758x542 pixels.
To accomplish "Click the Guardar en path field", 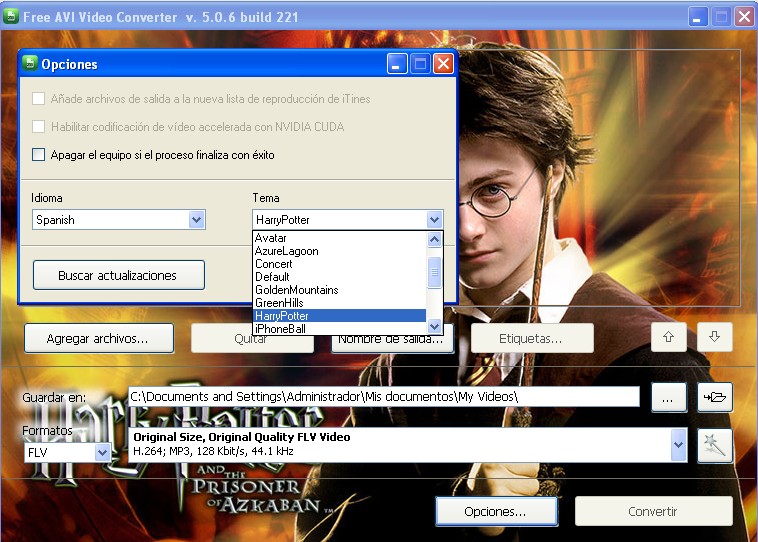I will (x=384, y=397).
